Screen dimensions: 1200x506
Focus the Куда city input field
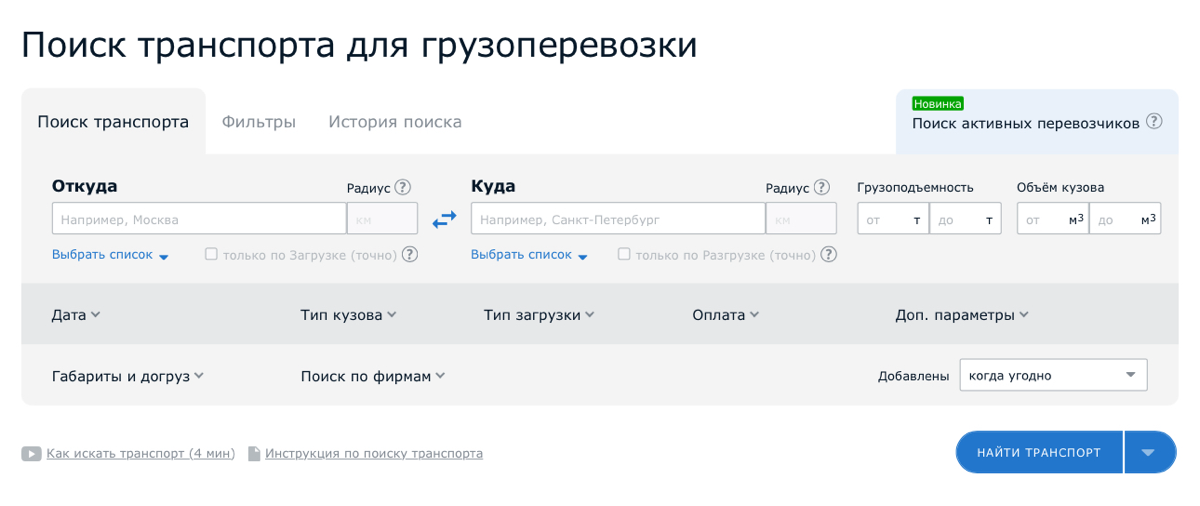coord(618,219)
